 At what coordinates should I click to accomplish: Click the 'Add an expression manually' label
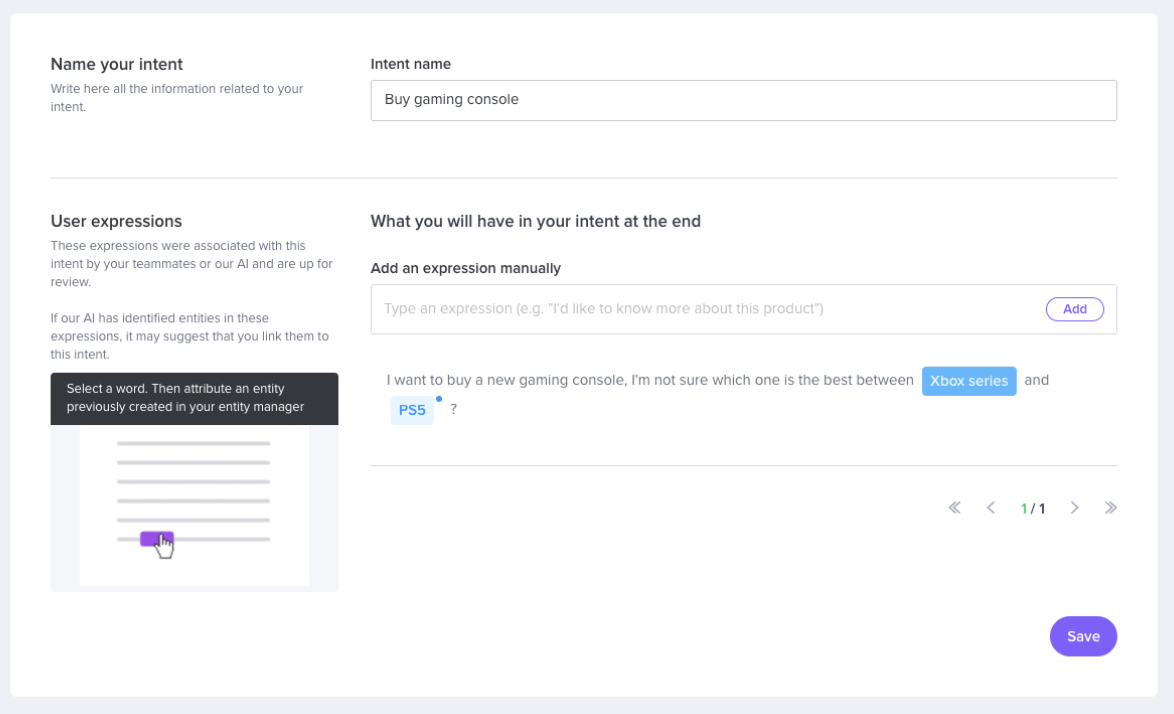[466, 269]
